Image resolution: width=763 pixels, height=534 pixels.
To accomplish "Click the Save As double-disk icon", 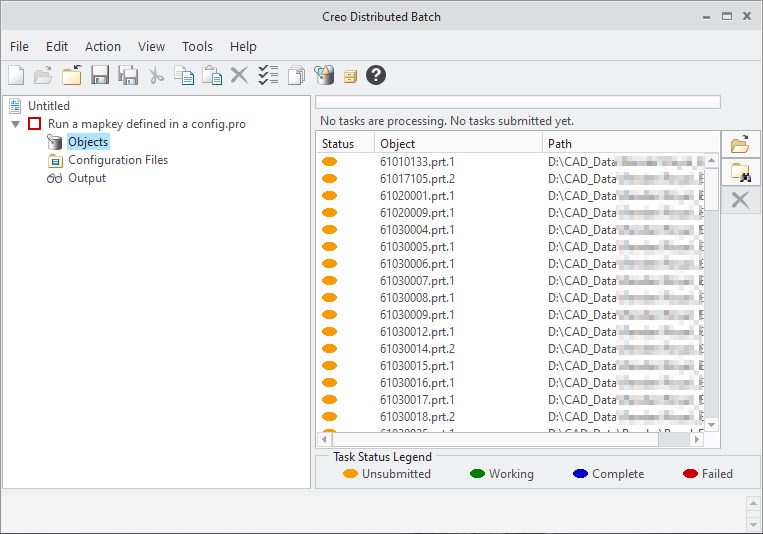I will (128, 75).
